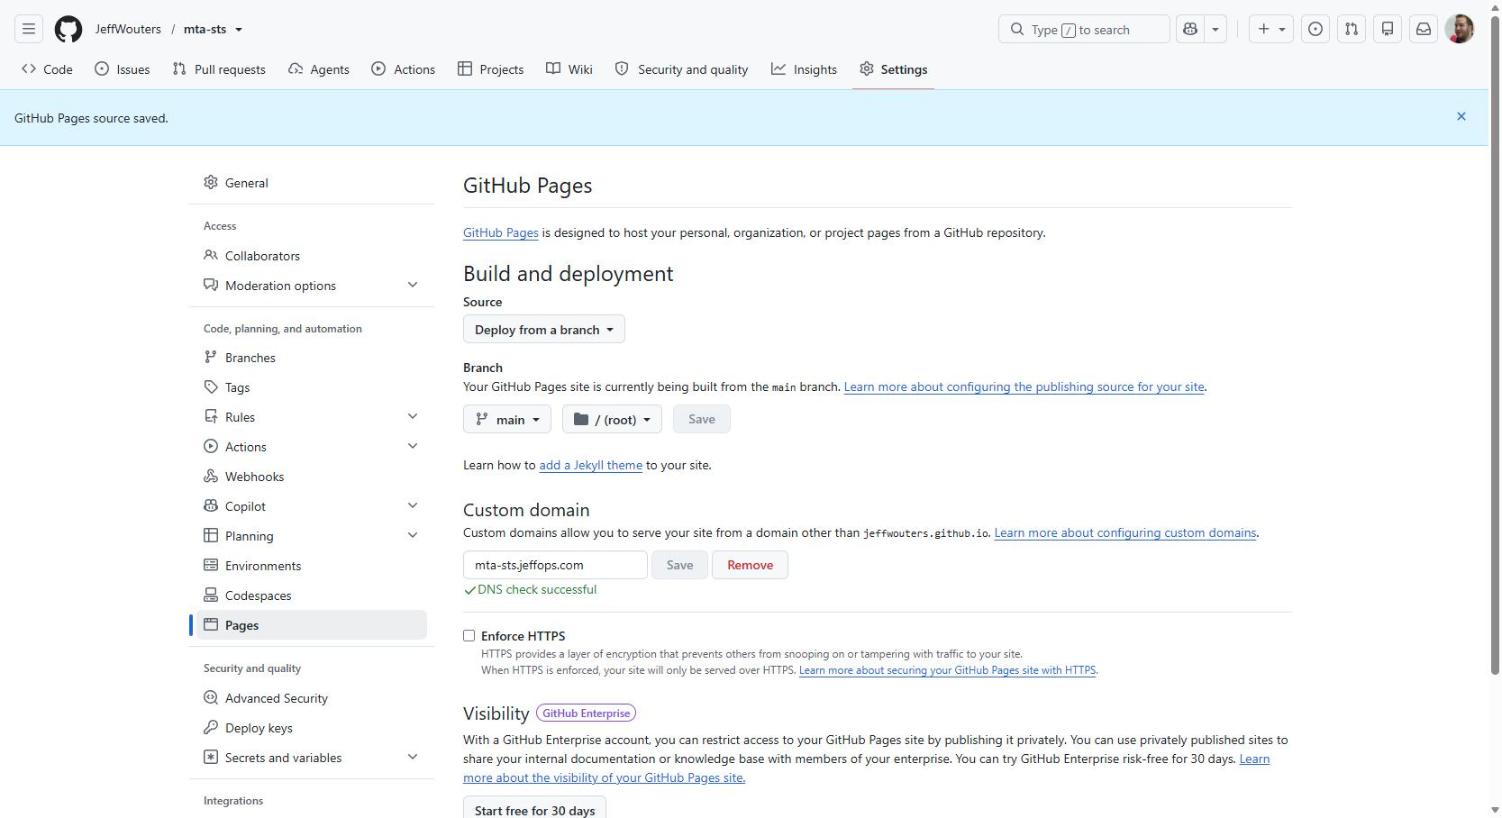The width and height of the screenshot is (1502, 818).
Task: Open Advanced Security settings
Action: tap(311, 698)
